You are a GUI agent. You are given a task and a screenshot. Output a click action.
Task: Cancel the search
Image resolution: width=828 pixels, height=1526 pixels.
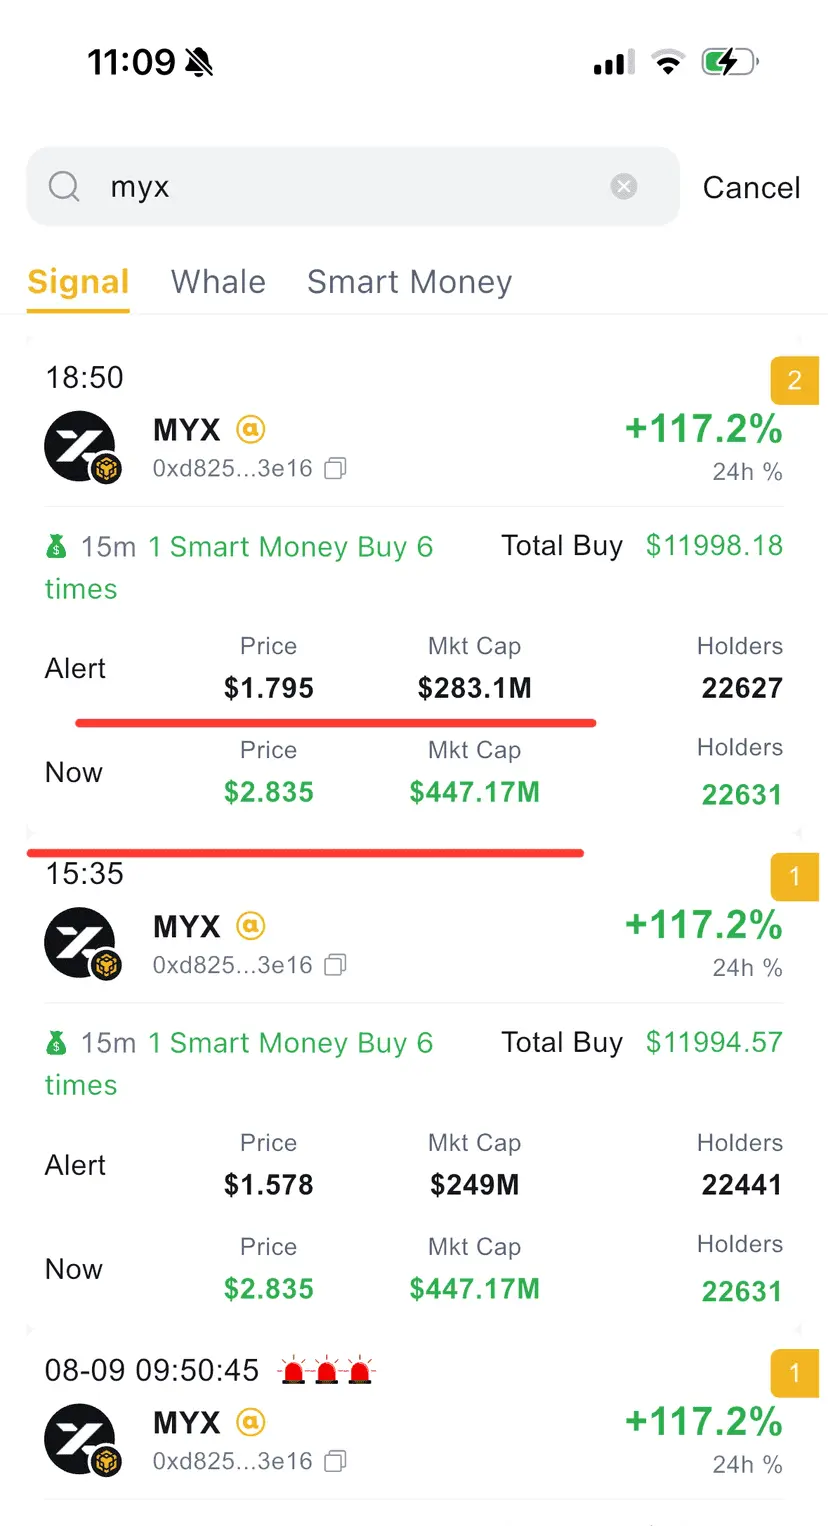tap(751, 187)
